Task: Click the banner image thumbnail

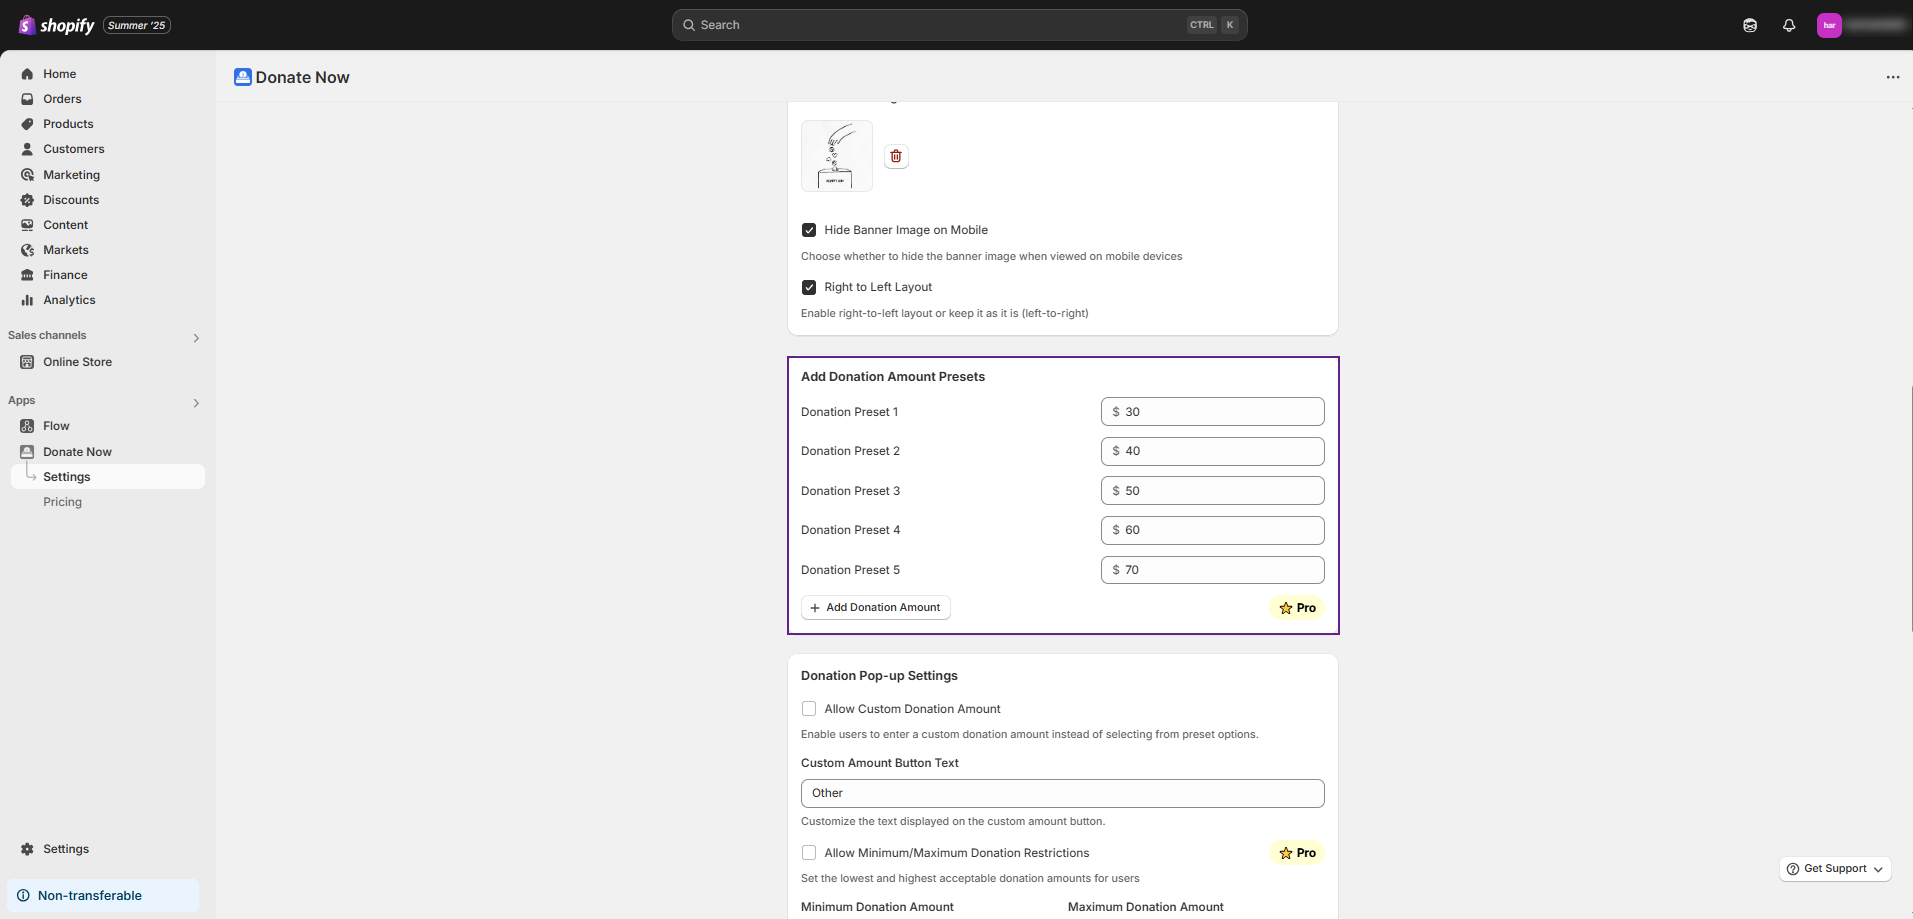Action: (837, 156)
